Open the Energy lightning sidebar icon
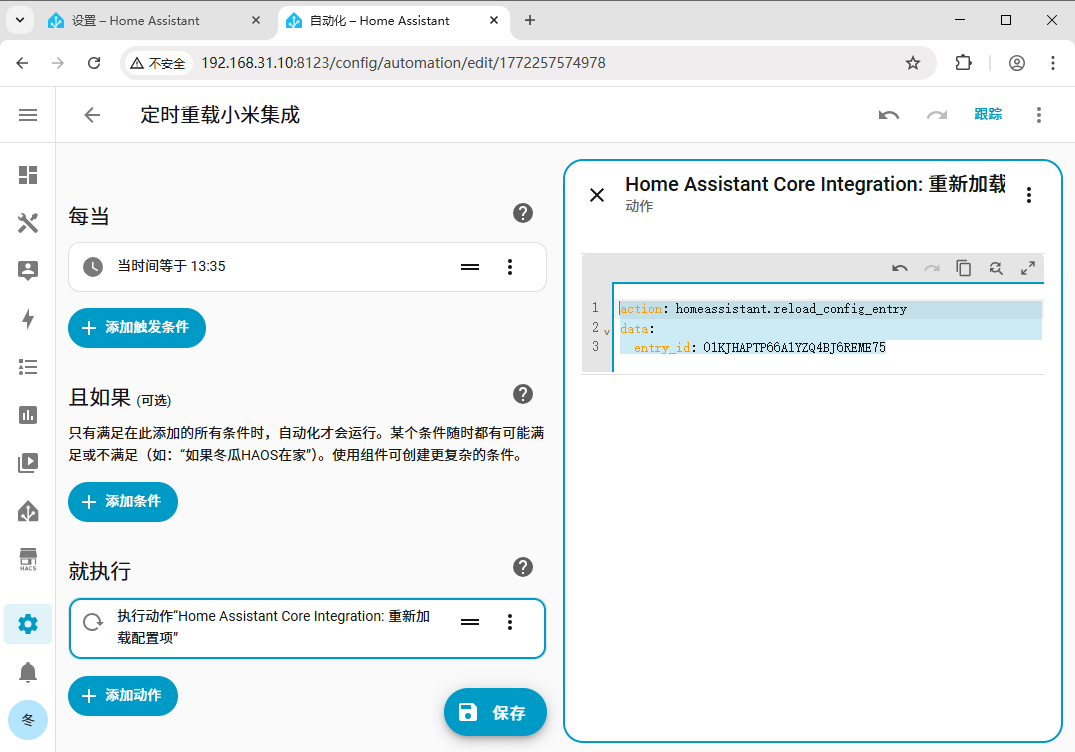This screenshot has height=752, width=1075. (28, 319)
